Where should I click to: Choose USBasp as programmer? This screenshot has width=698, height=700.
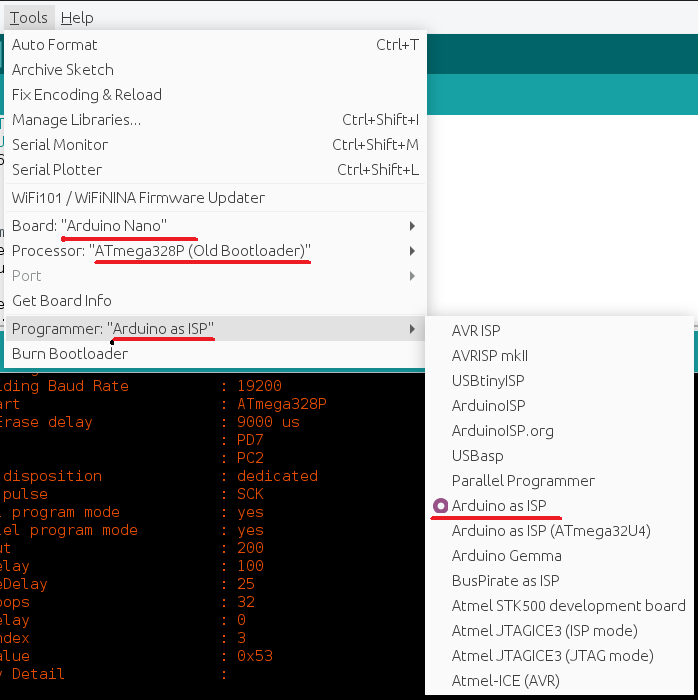(x=478, y=456)
